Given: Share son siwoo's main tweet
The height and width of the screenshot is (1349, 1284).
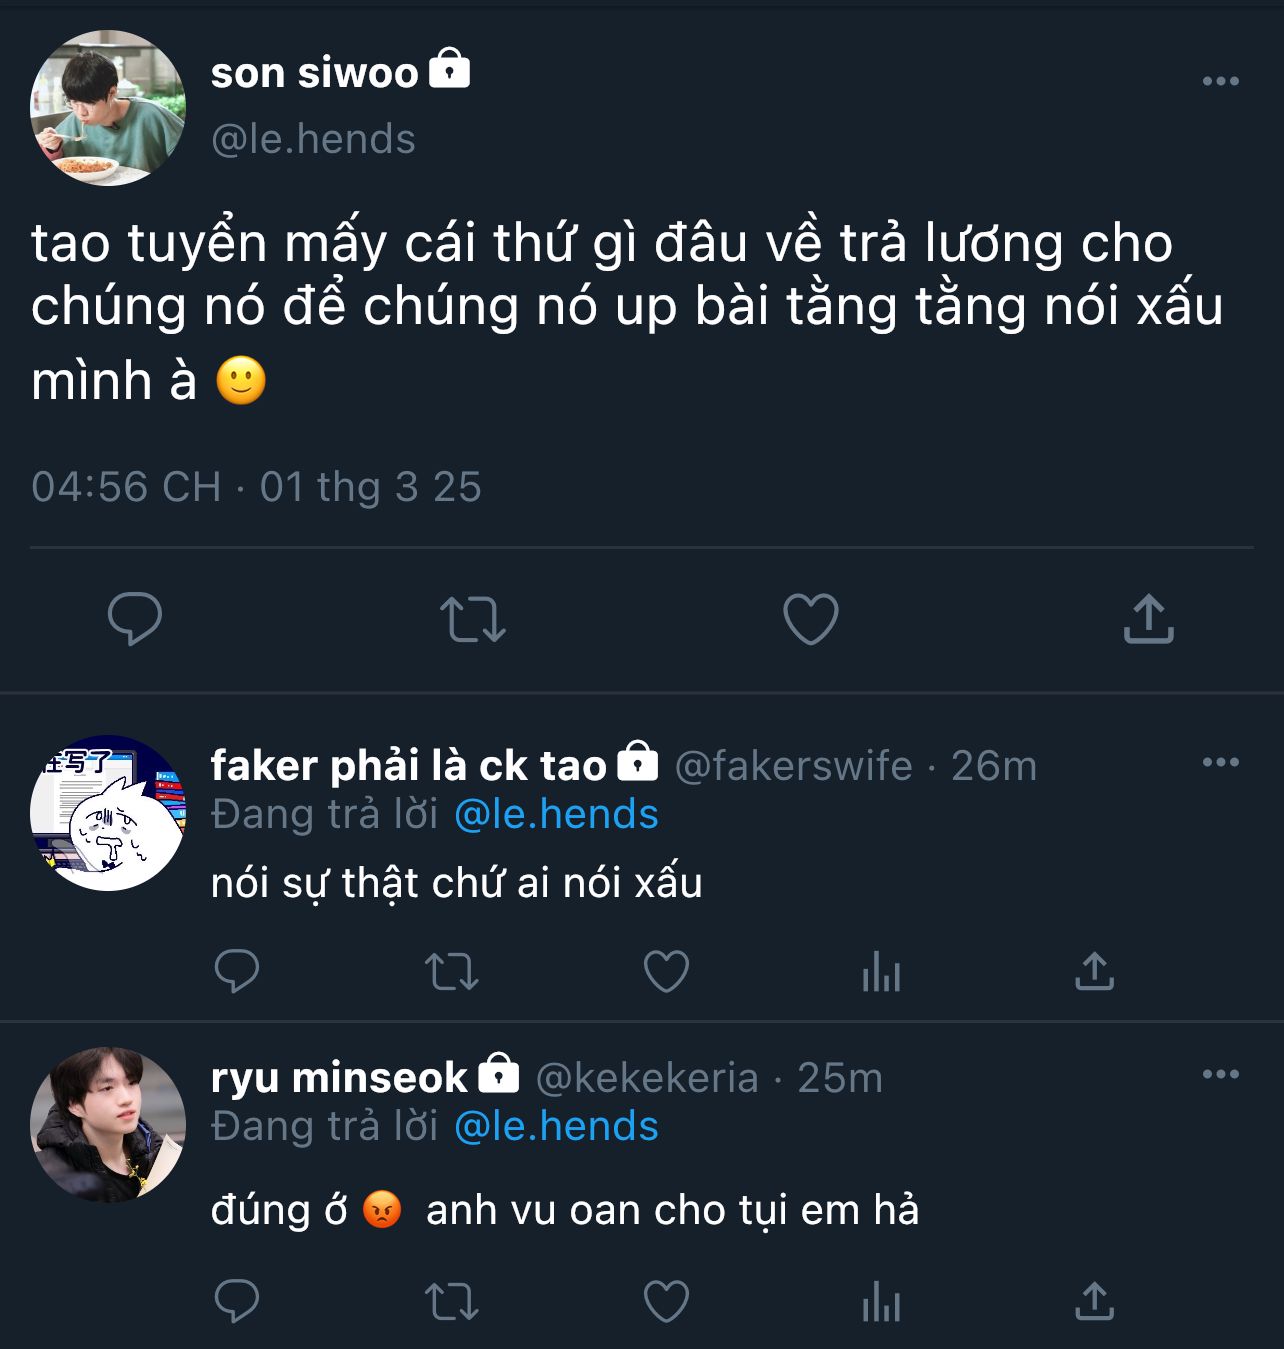Looking at the screenshot, I should point(1148,619).
